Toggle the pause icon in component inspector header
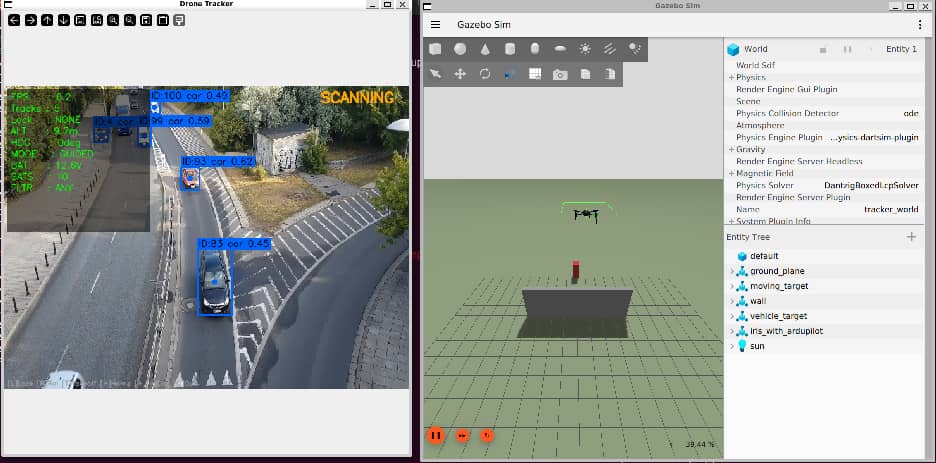936x463 pixels. pos(847,49)
